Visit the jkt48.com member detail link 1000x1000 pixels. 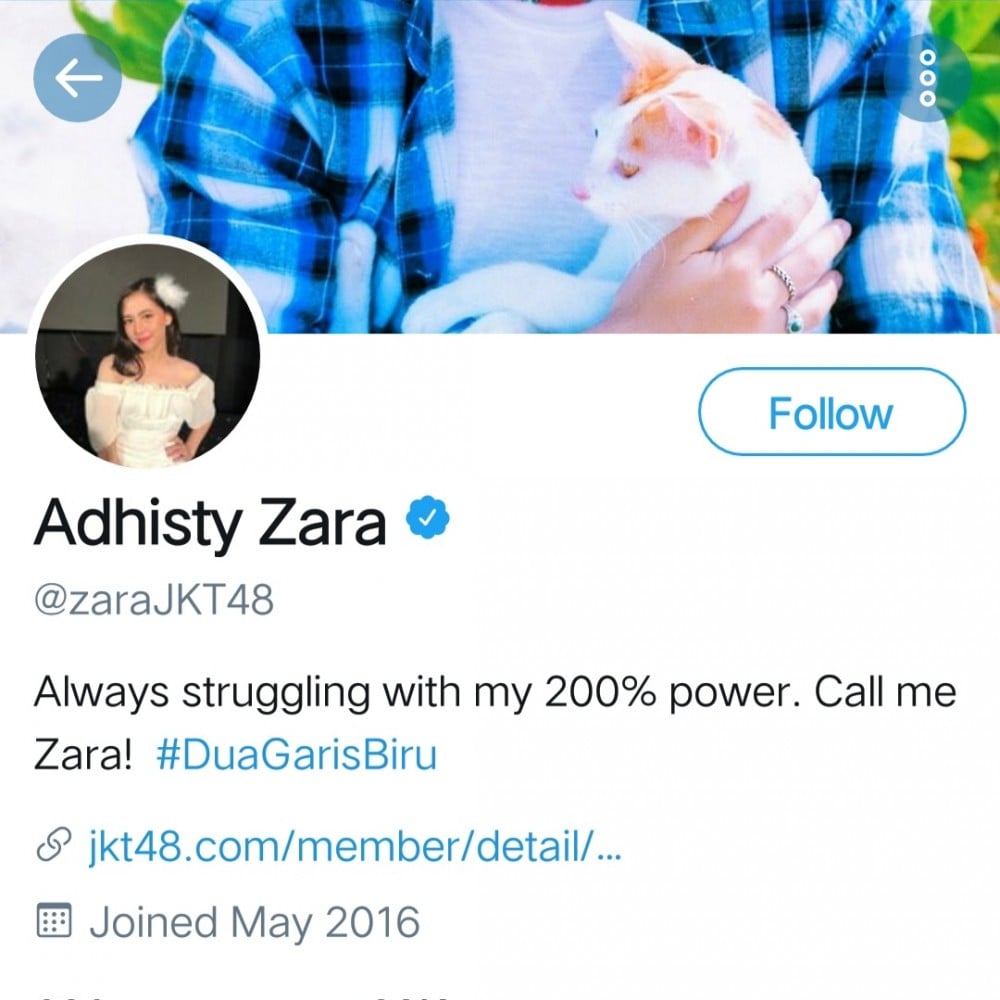click(355, 845)
